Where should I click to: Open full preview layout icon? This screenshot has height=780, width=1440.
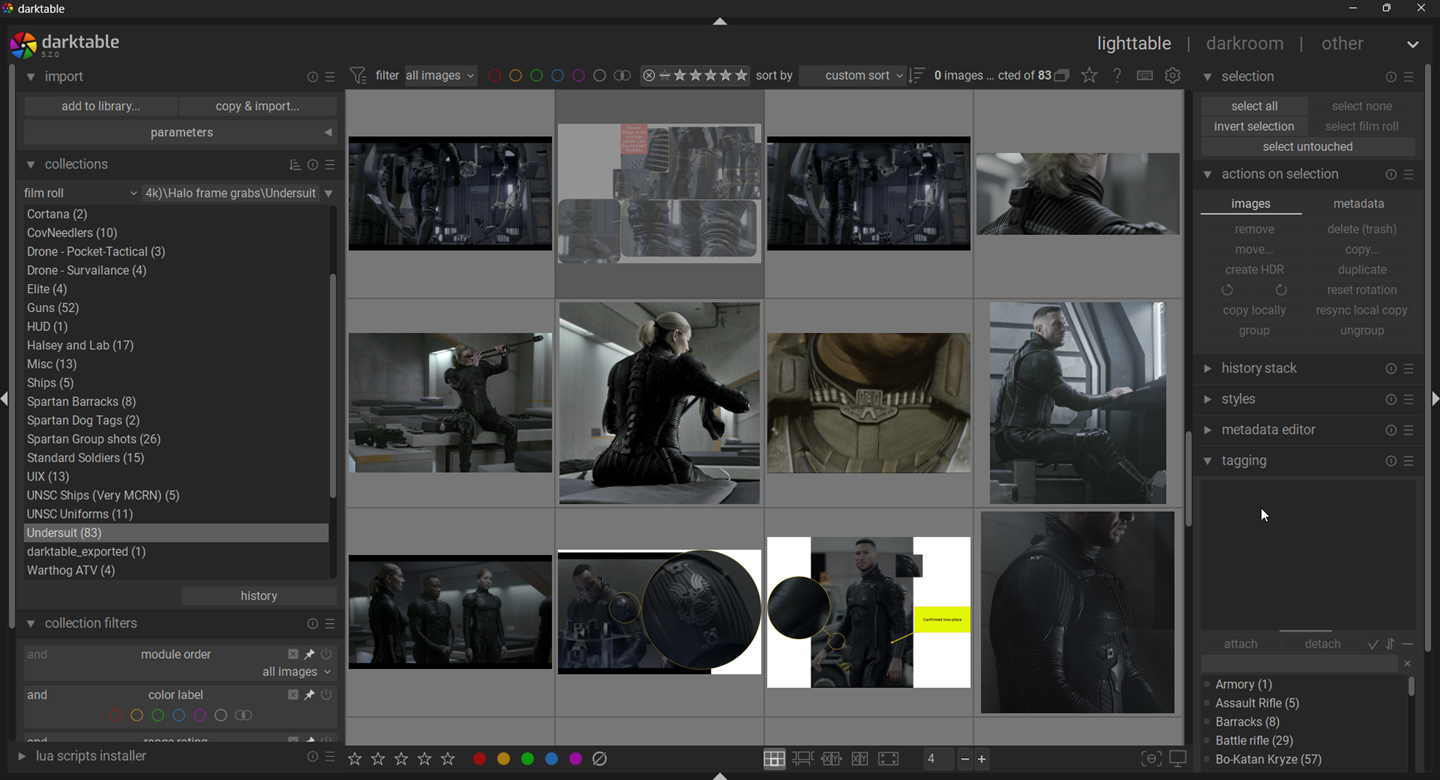(x=888, y=759)
